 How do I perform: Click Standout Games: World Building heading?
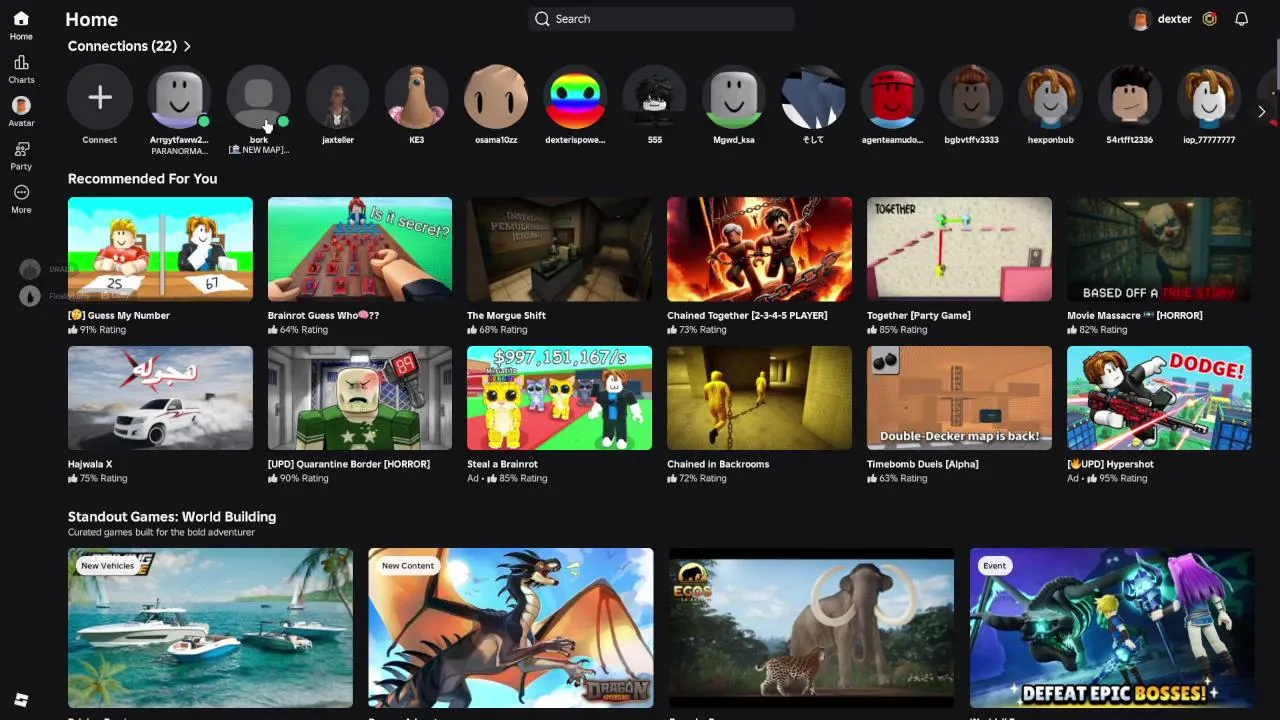click(172, 517)
